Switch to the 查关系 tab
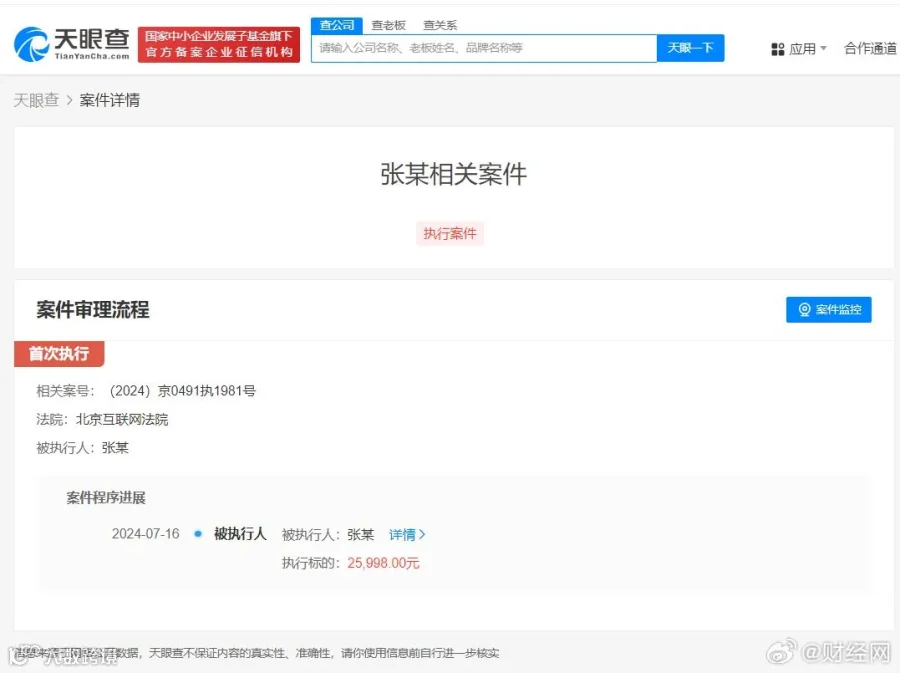 (440, 25)
